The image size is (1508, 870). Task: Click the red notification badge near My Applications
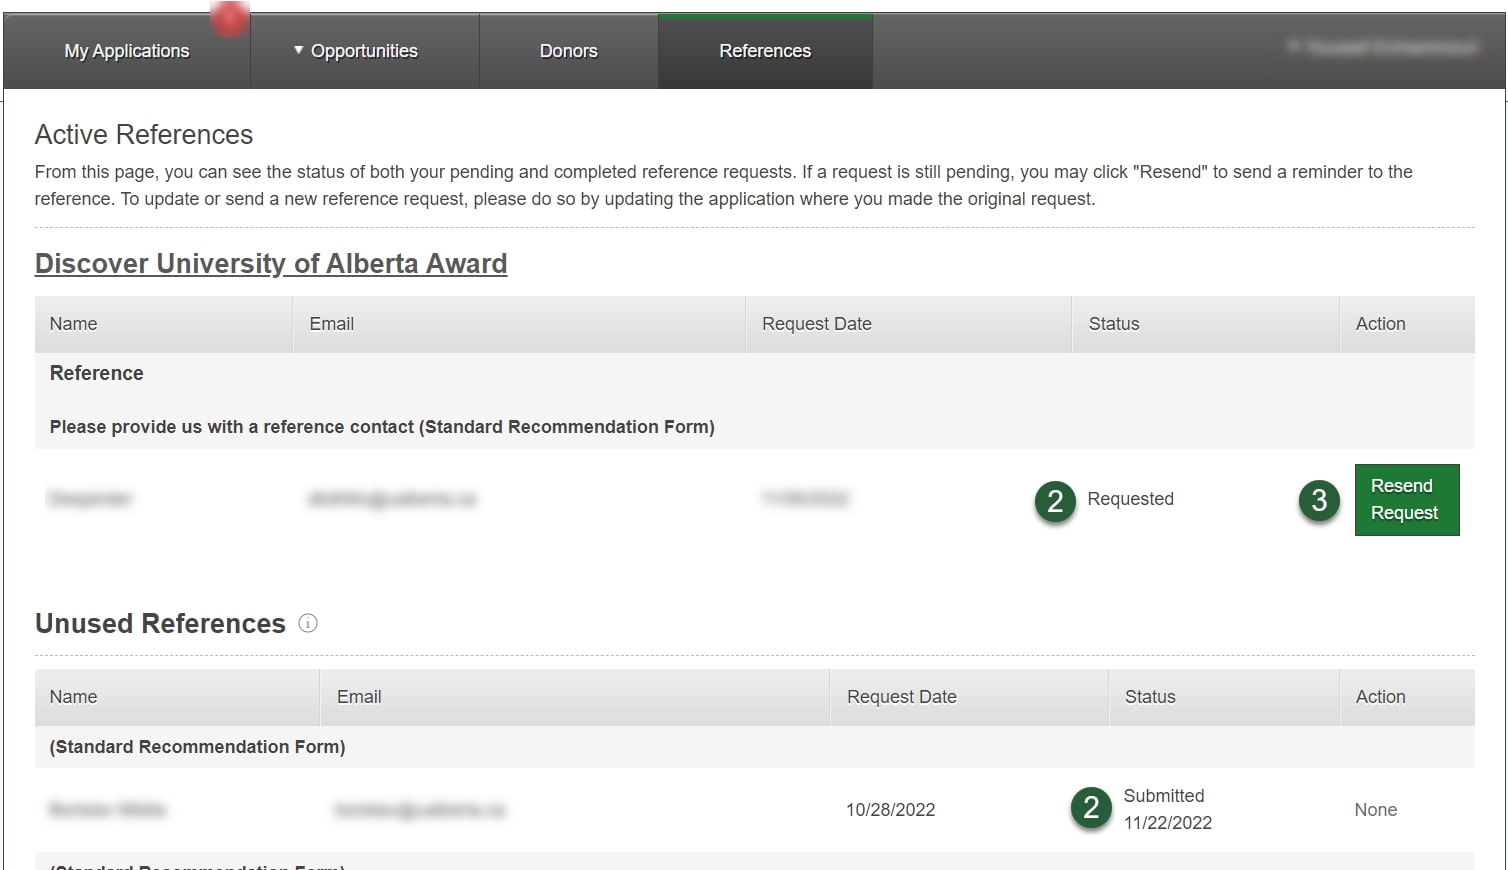coord(229,18)
